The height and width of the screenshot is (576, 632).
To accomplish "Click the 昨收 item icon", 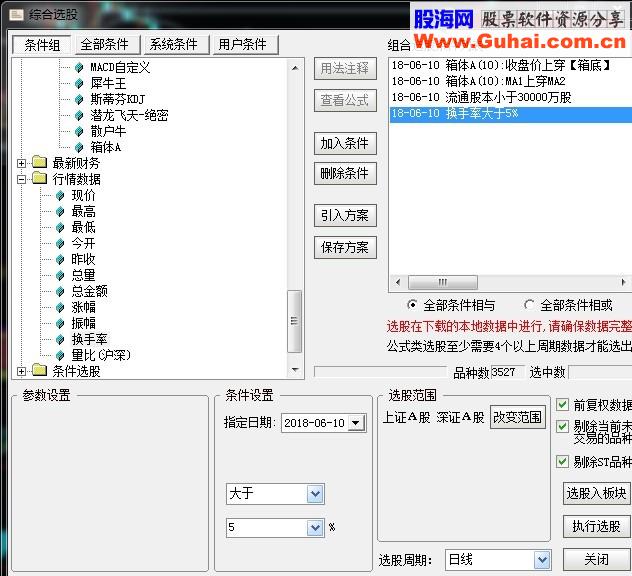I will pos(60,259).
